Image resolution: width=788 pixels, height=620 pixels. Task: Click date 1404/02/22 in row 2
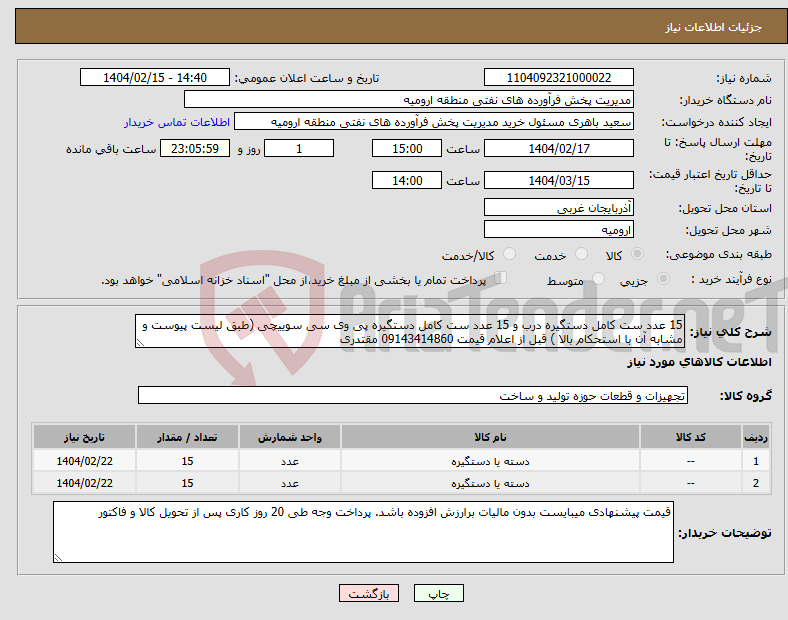tap(84, 483)
